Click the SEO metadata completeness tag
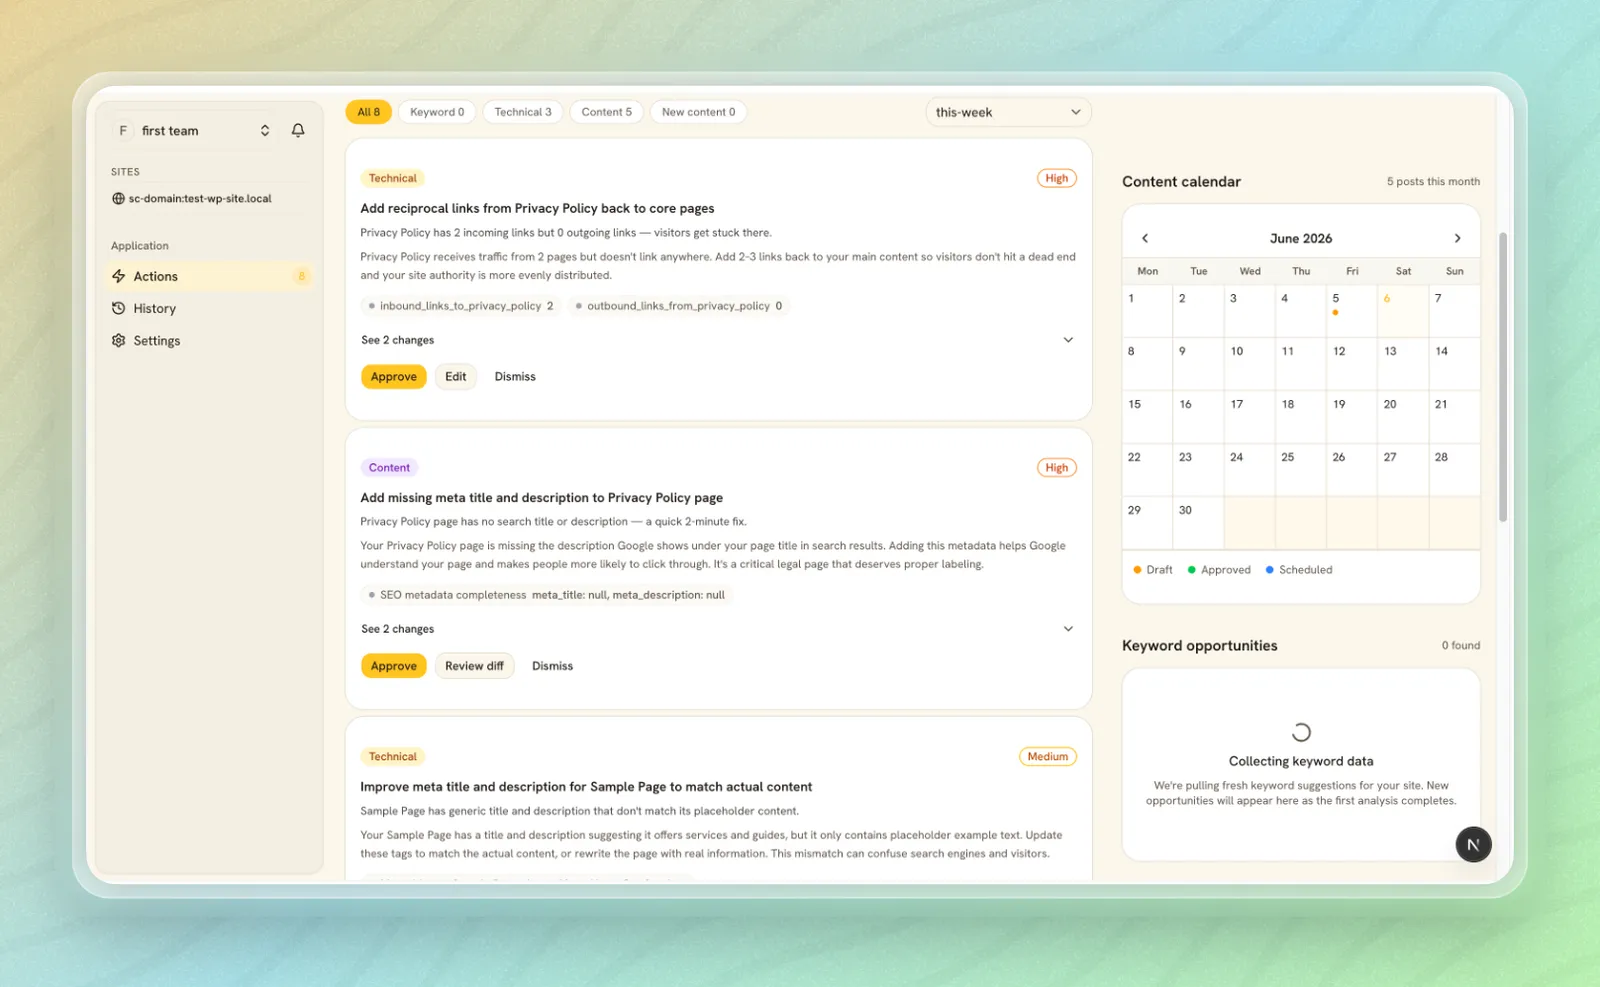The height and width of the screenshot is (987, 1600). [546, 595]
